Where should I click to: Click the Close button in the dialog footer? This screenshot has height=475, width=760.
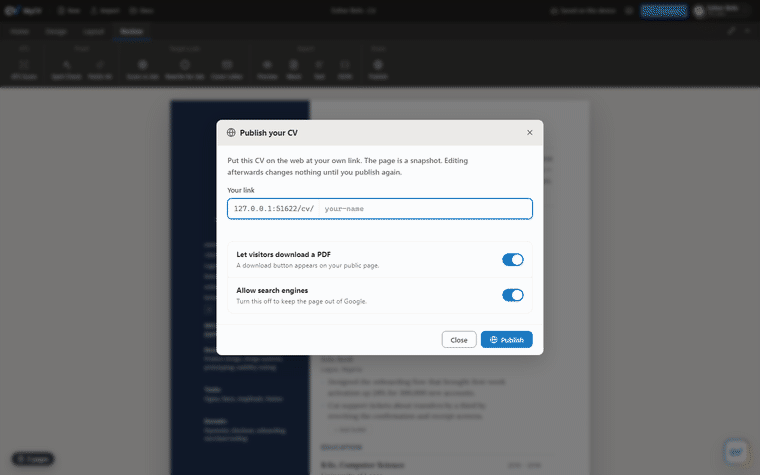(459, 340)
